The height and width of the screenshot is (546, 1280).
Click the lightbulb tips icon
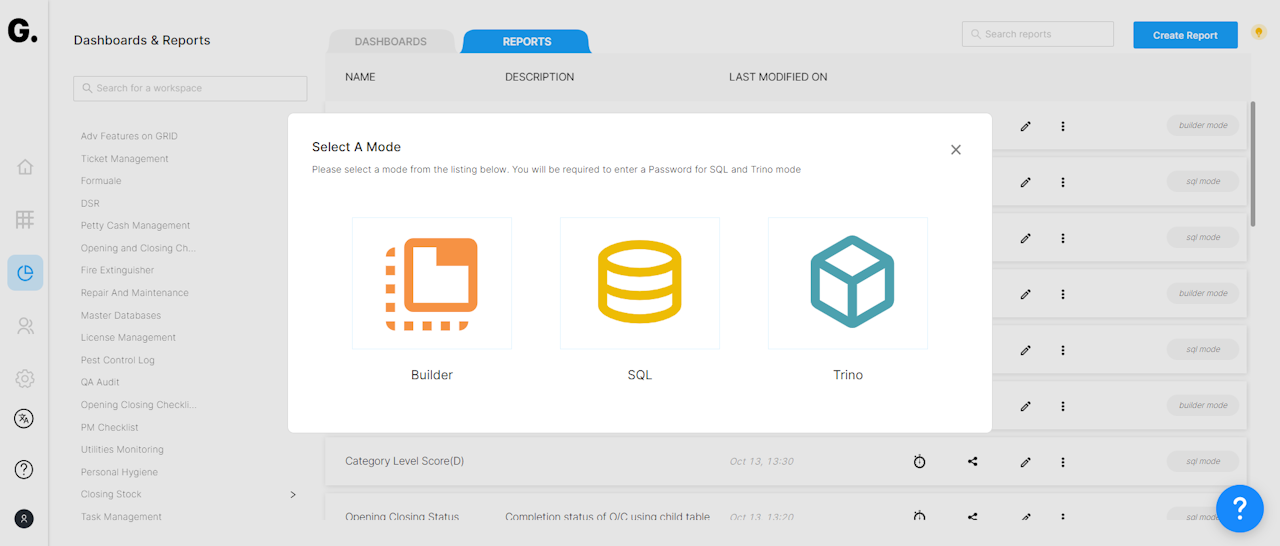[x=1259, y=32]
